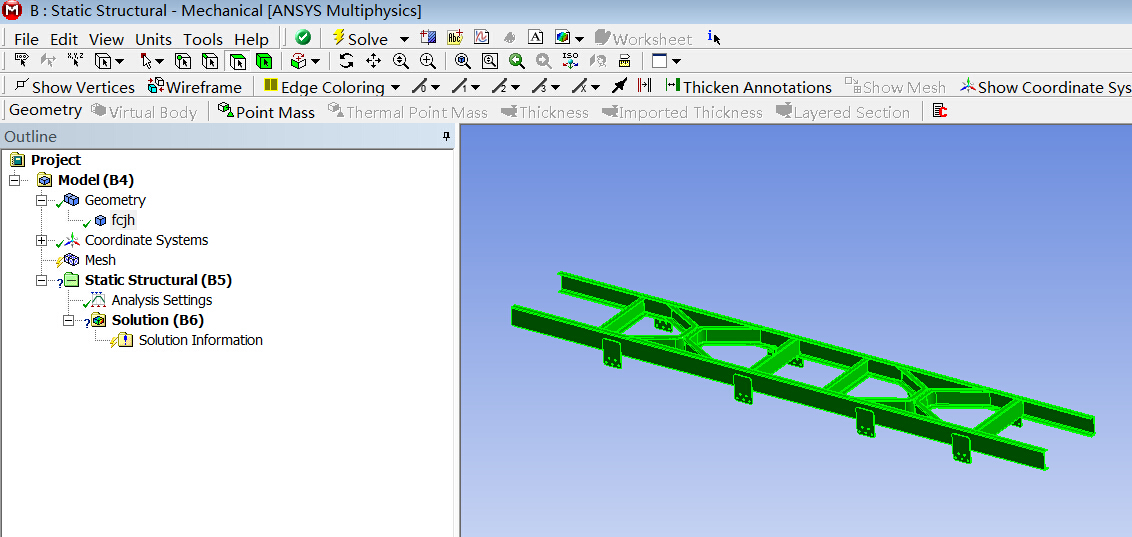Image resolution: width=1132 pixels, height=537 pixels.
Task: Click the Point Mass tool
Action: point(266,112)
